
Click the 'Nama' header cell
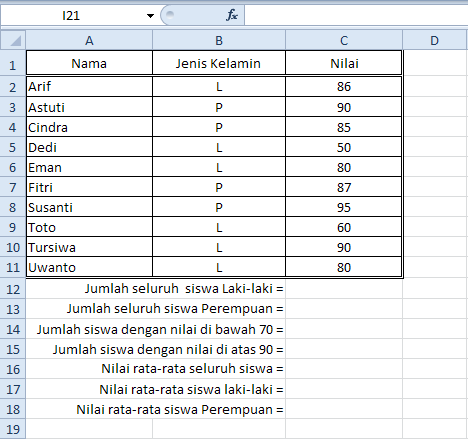tap(89, 63)
